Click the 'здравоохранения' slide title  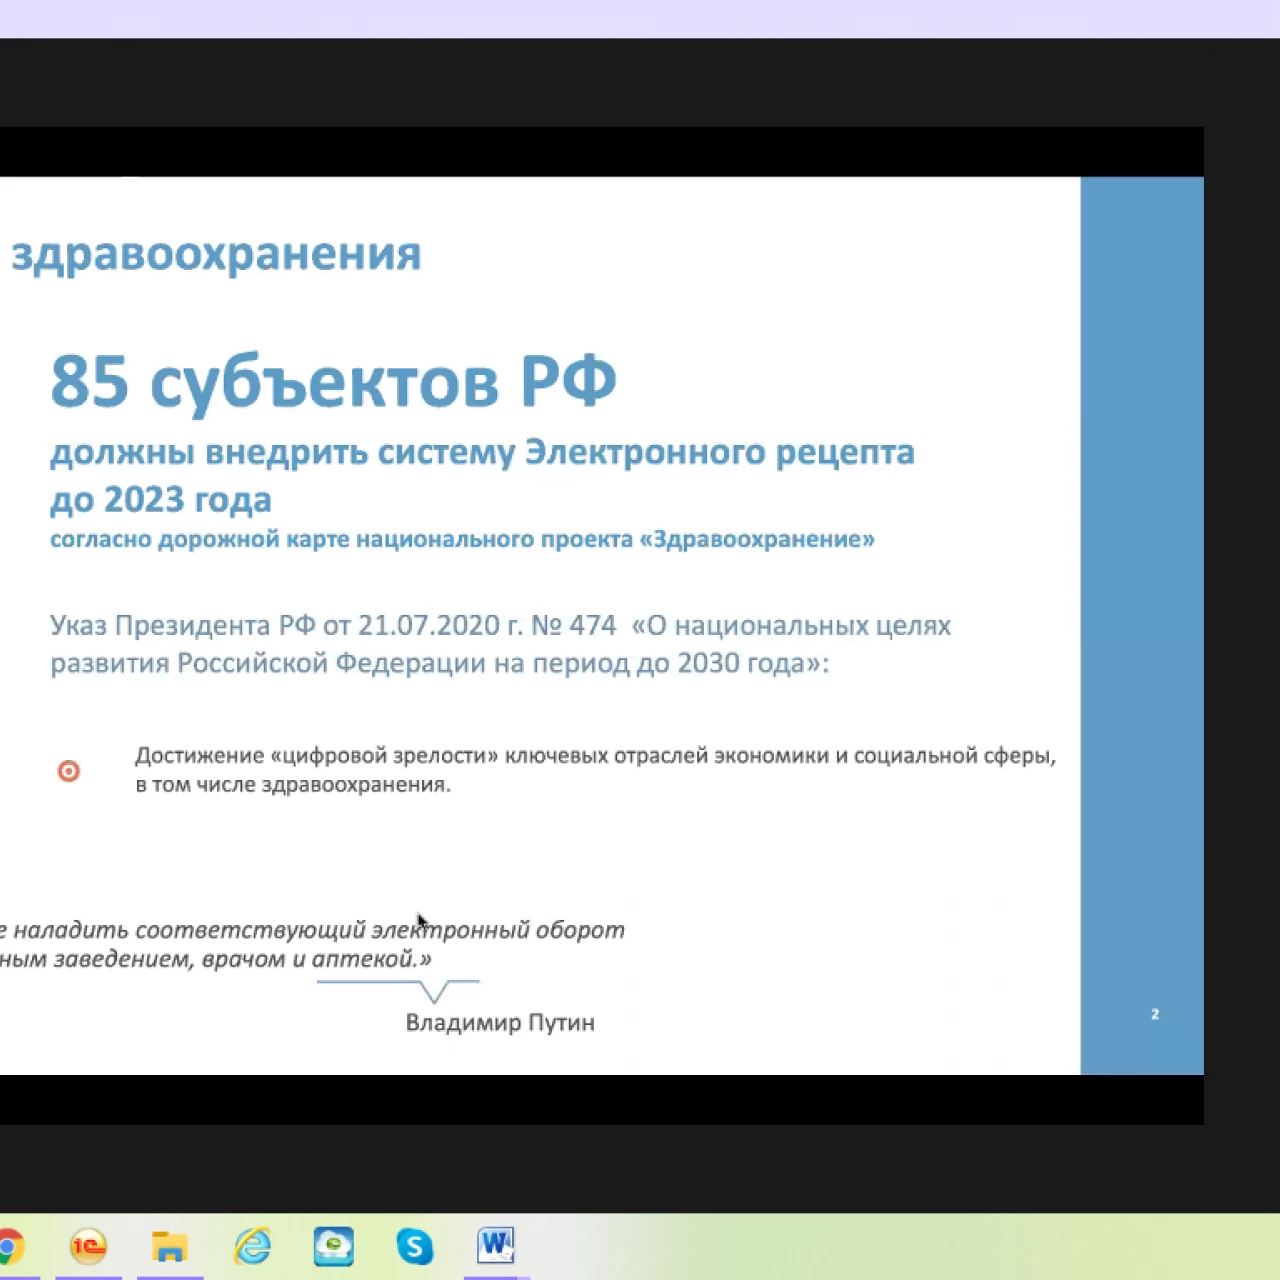pos(216,254)
